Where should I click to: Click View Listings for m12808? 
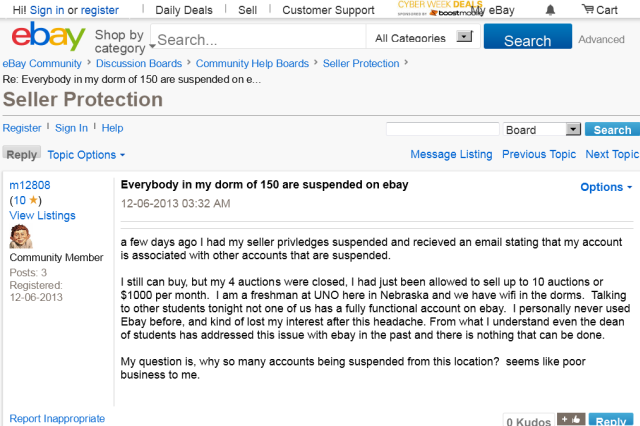42,215
